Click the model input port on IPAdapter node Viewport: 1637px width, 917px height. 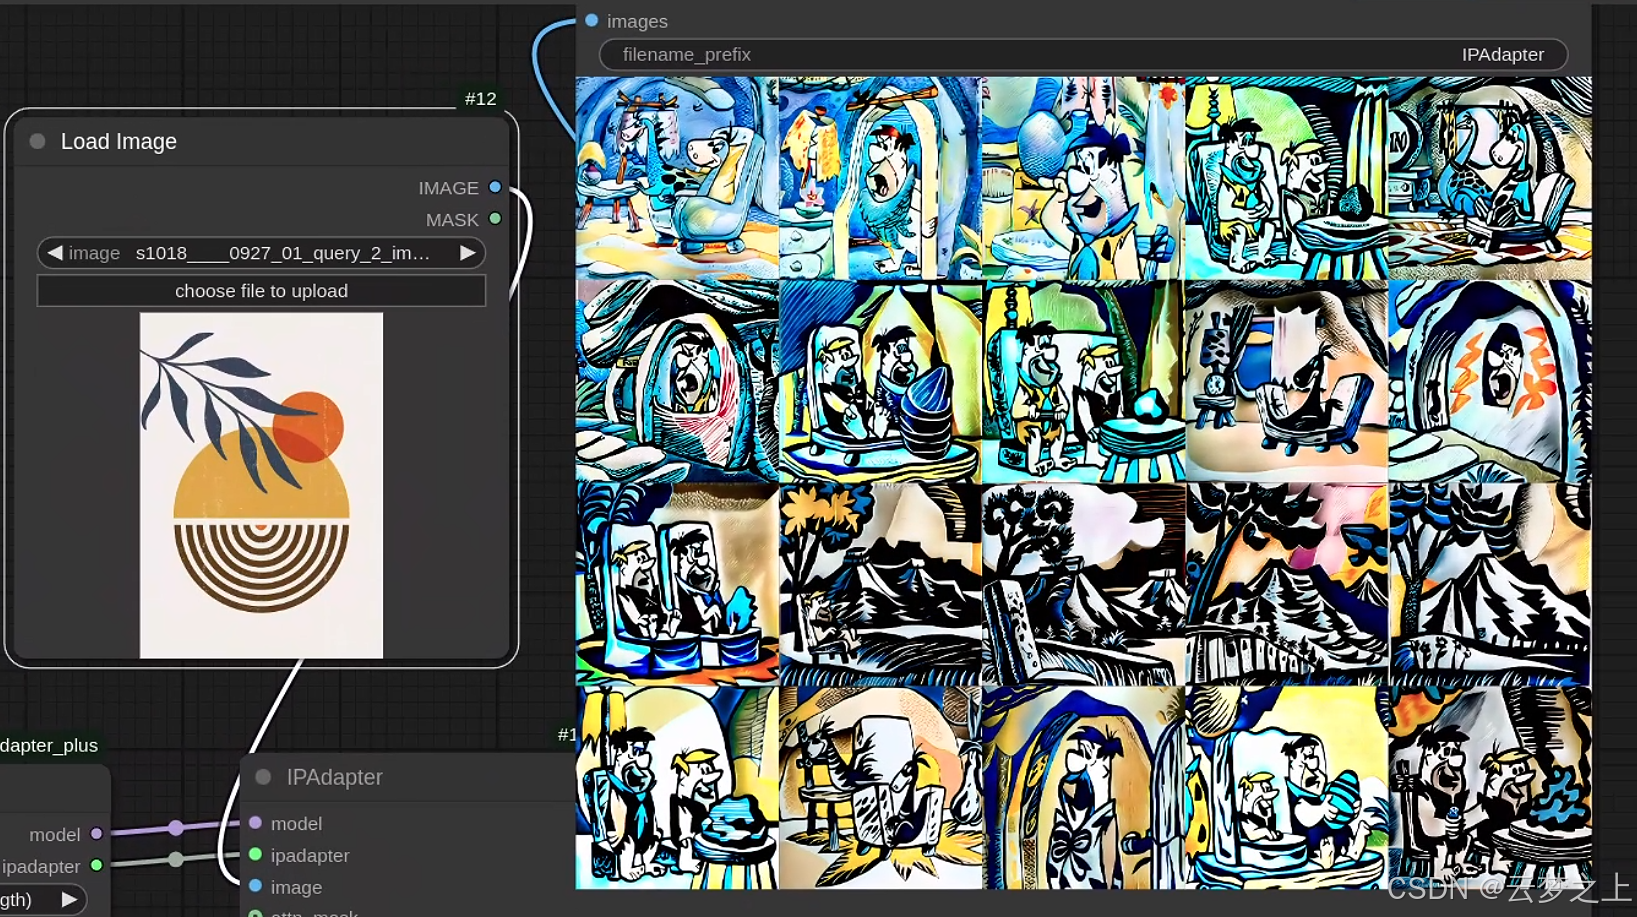[255, 823]
